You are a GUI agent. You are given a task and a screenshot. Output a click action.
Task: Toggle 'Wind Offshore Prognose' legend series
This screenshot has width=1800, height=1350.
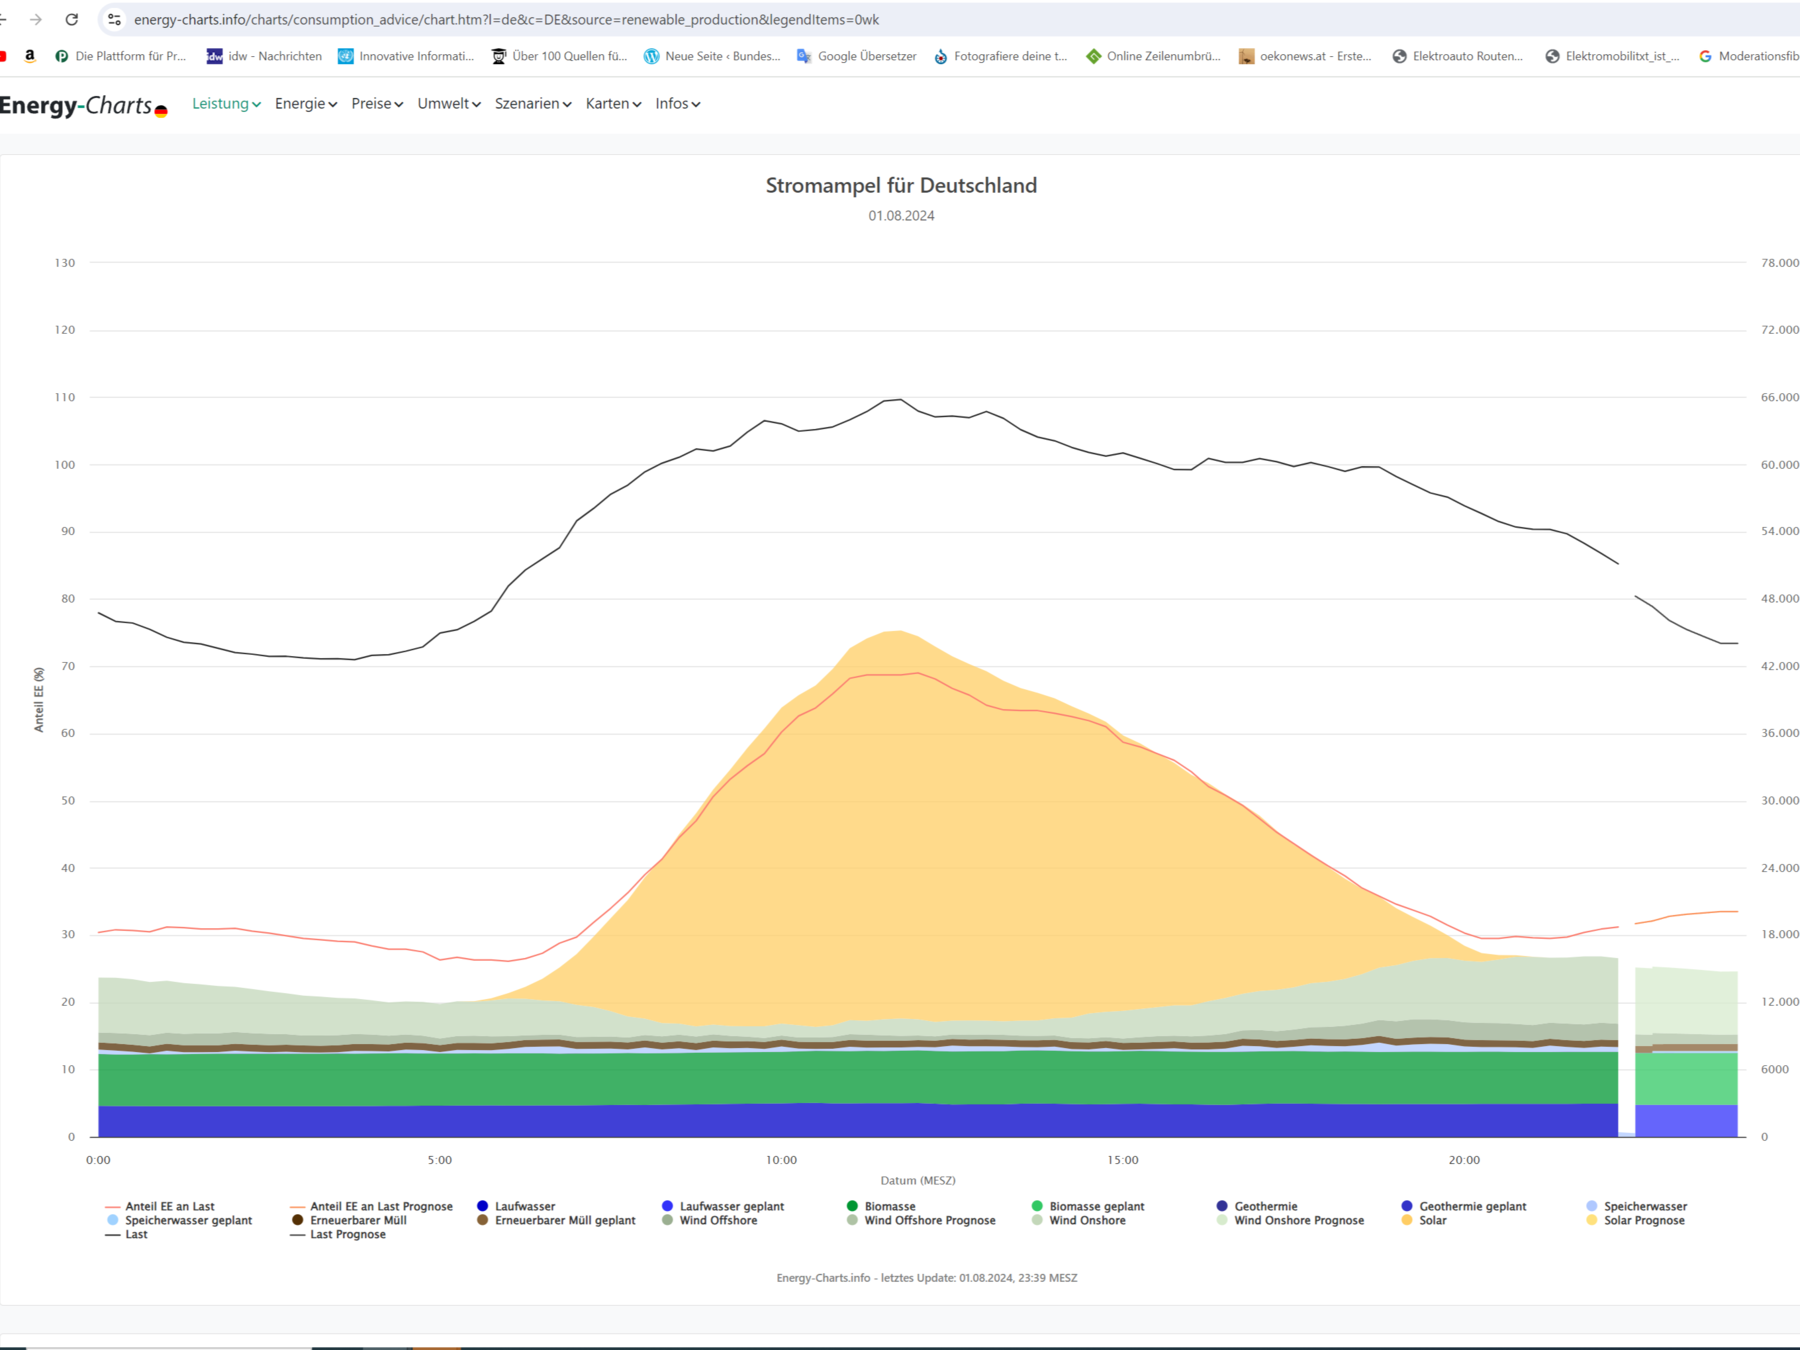point(921,1221)
